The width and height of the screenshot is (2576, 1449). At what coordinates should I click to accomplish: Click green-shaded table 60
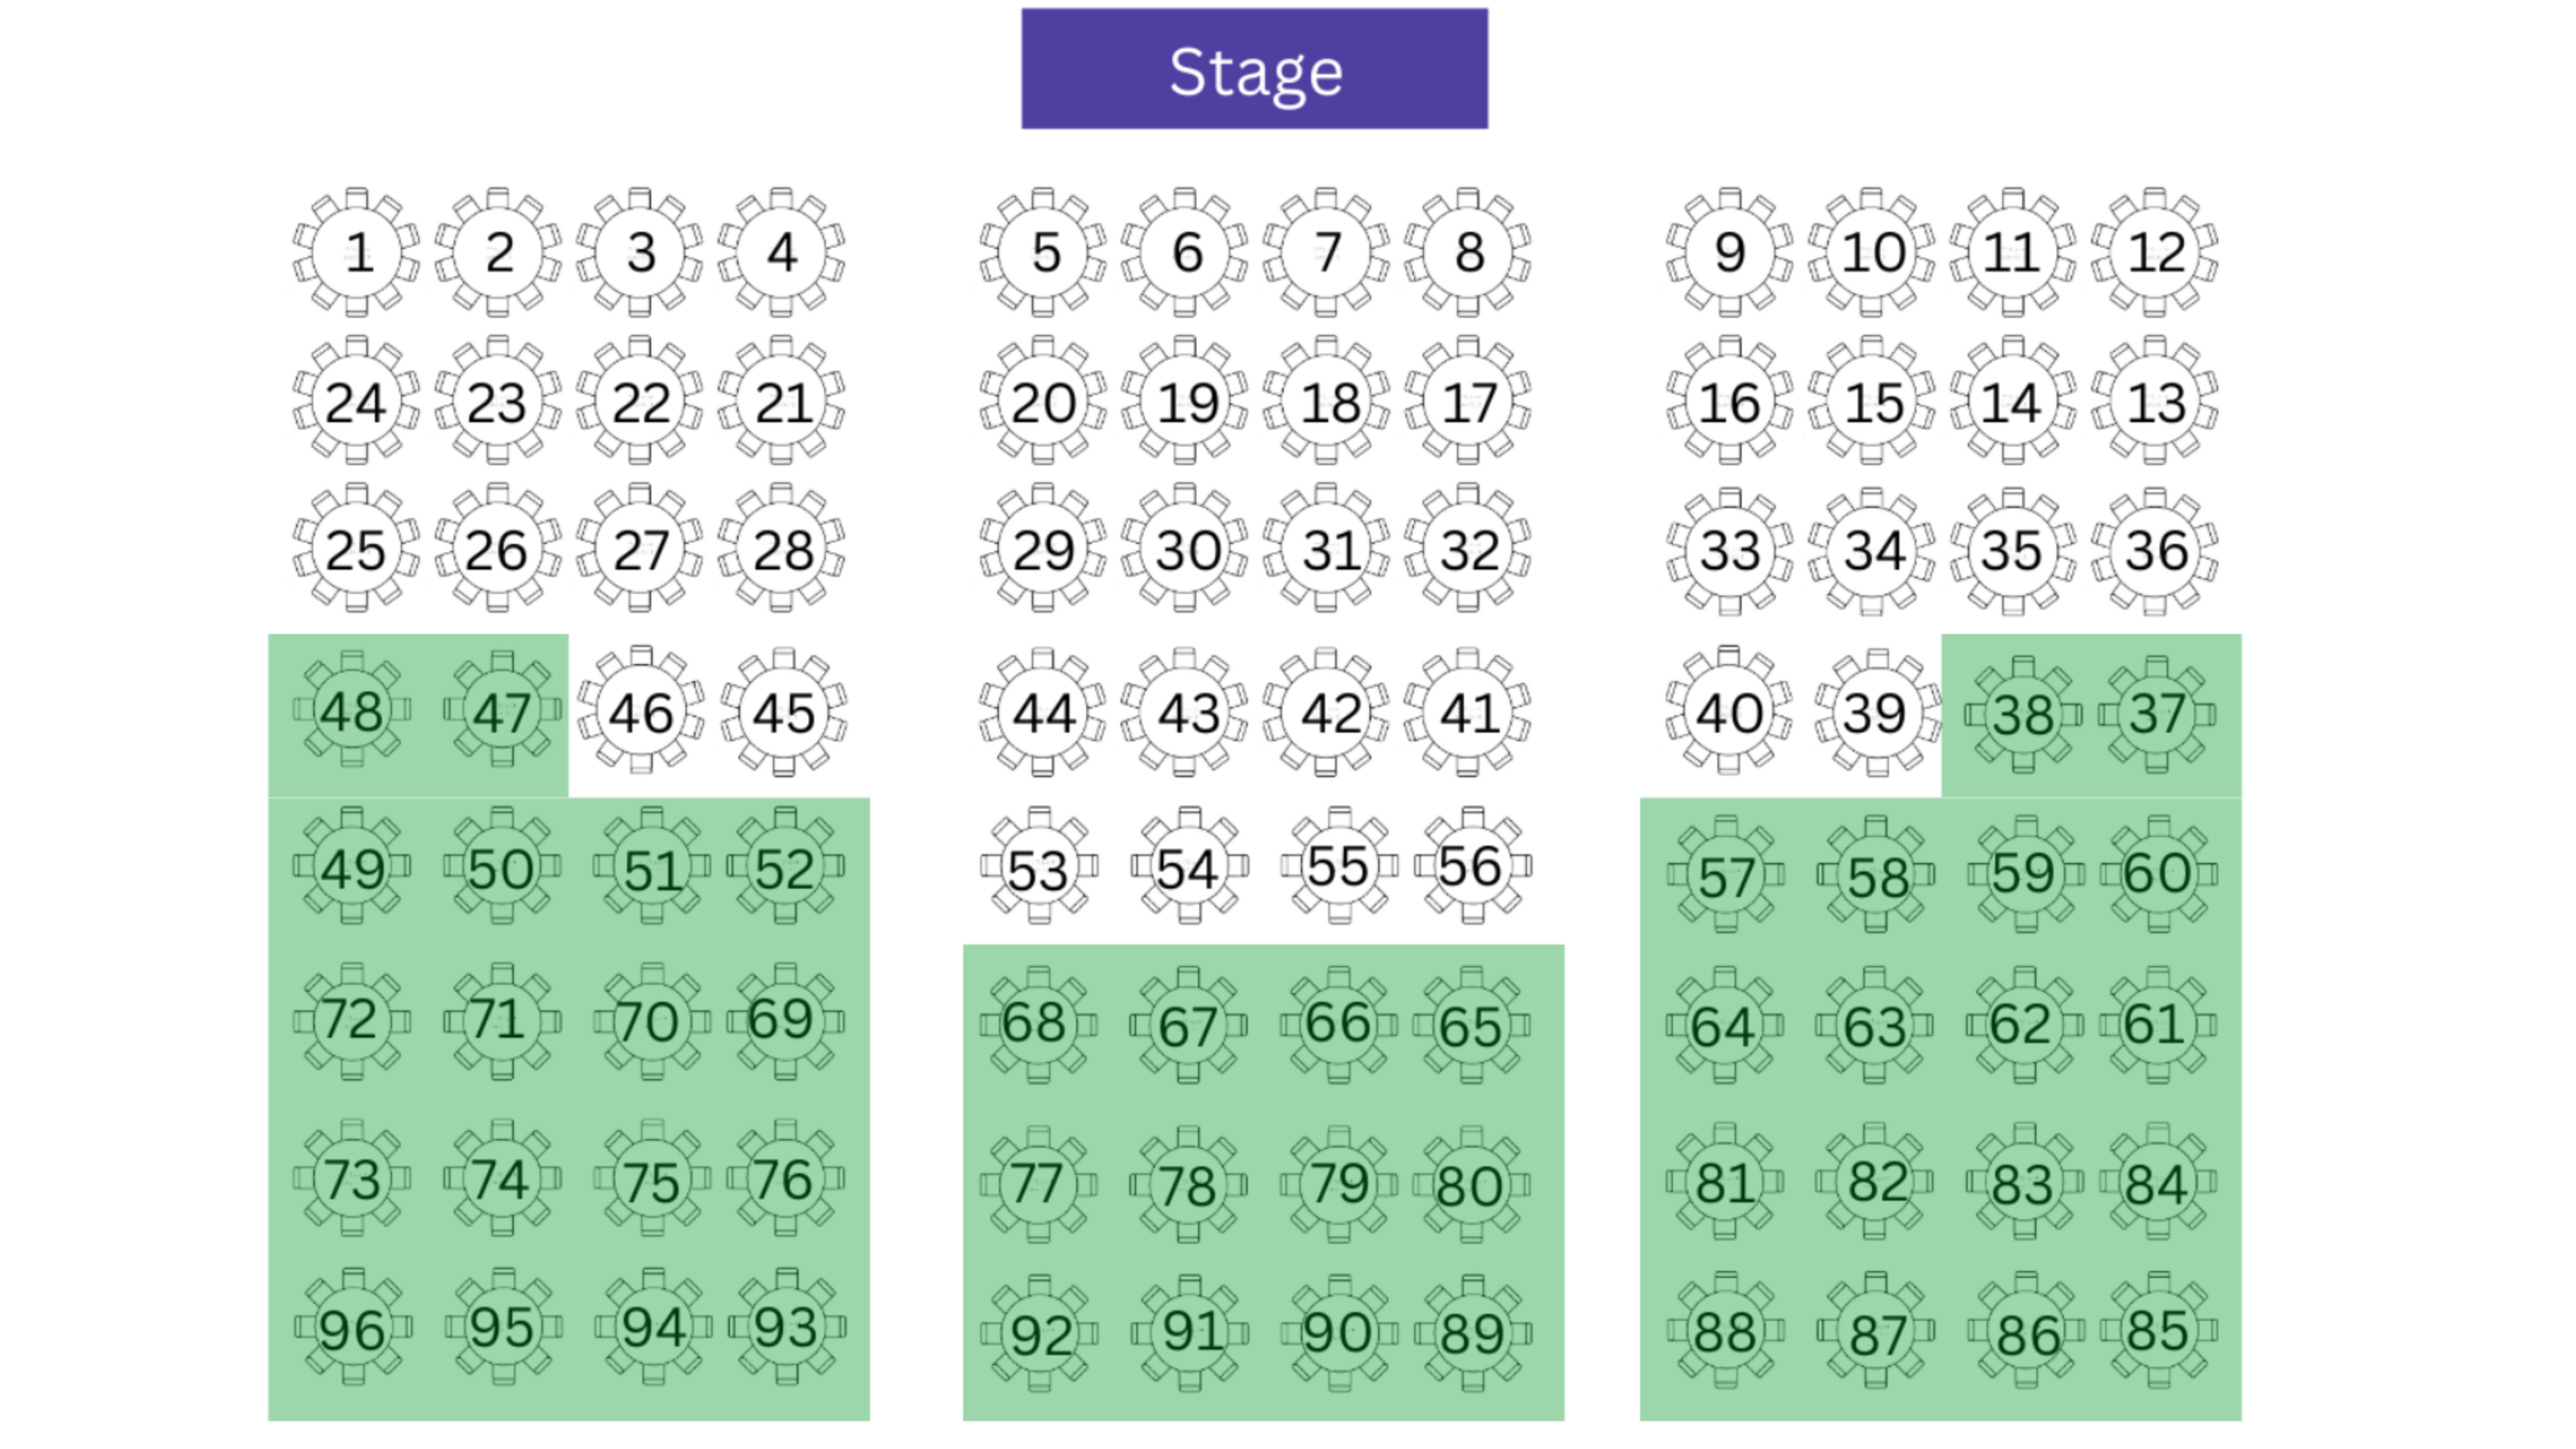[x=2156, y=874]
